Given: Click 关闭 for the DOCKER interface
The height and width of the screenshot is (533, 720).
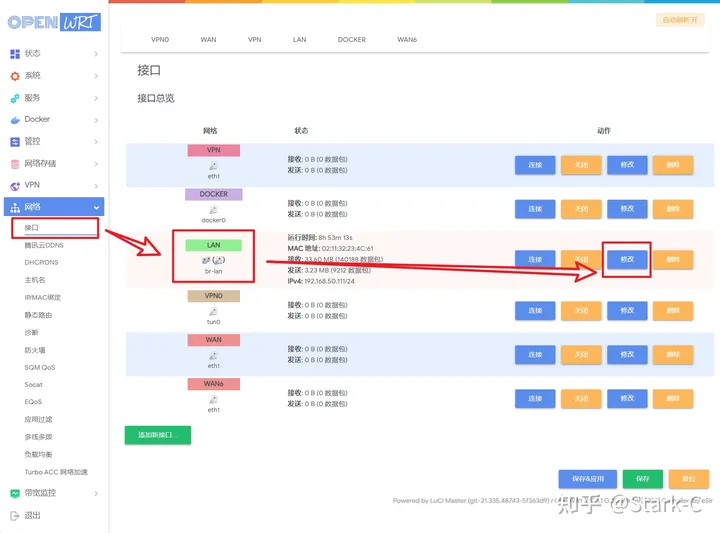Looking at the screenshot, I should click(581, 209).
